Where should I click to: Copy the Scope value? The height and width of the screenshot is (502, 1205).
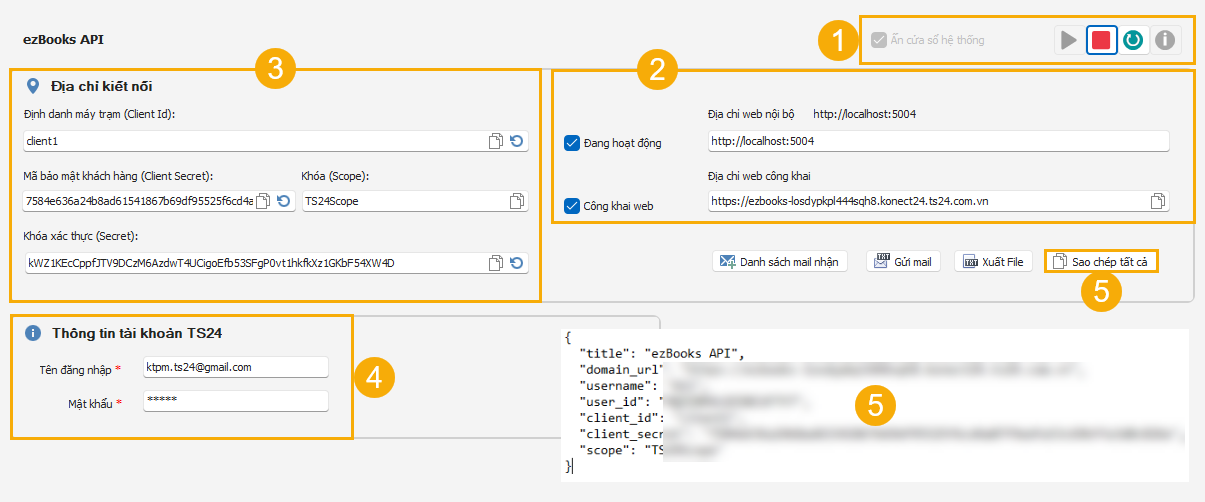pyautogui.click(x=517, y=201)
